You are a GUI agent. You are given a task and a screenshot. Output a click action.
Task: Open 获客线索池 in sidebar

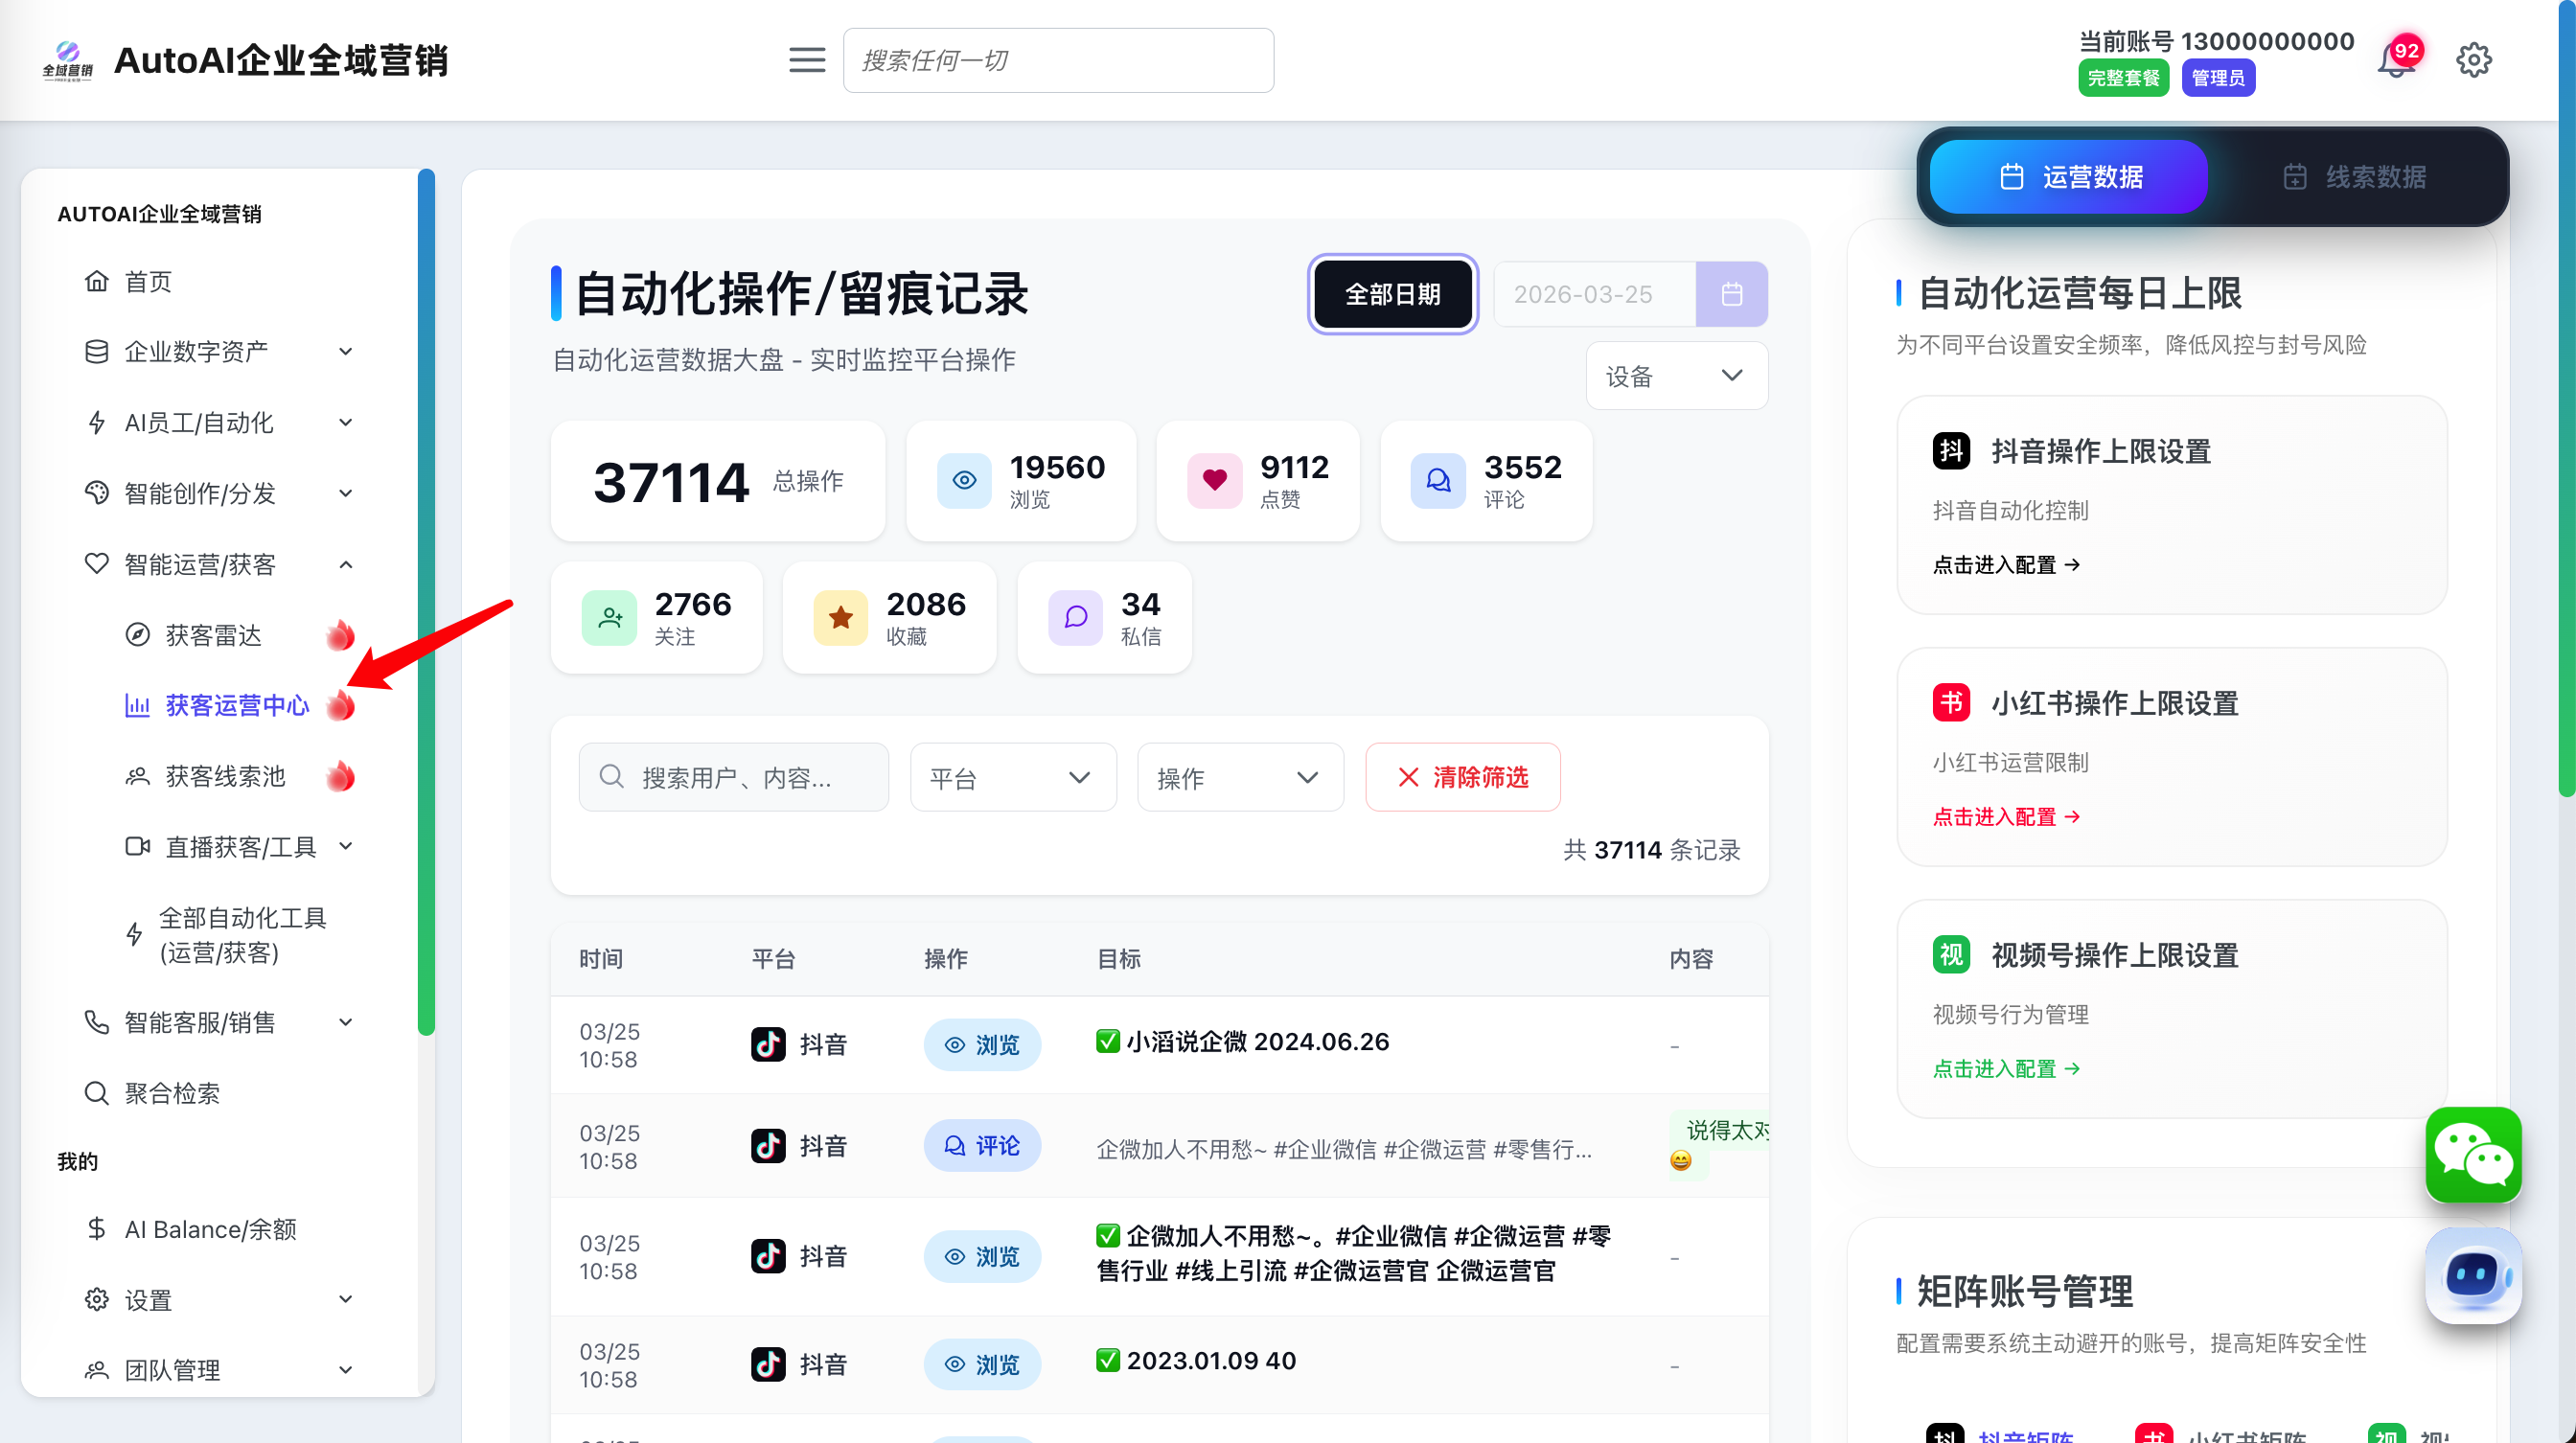point(225,777)
